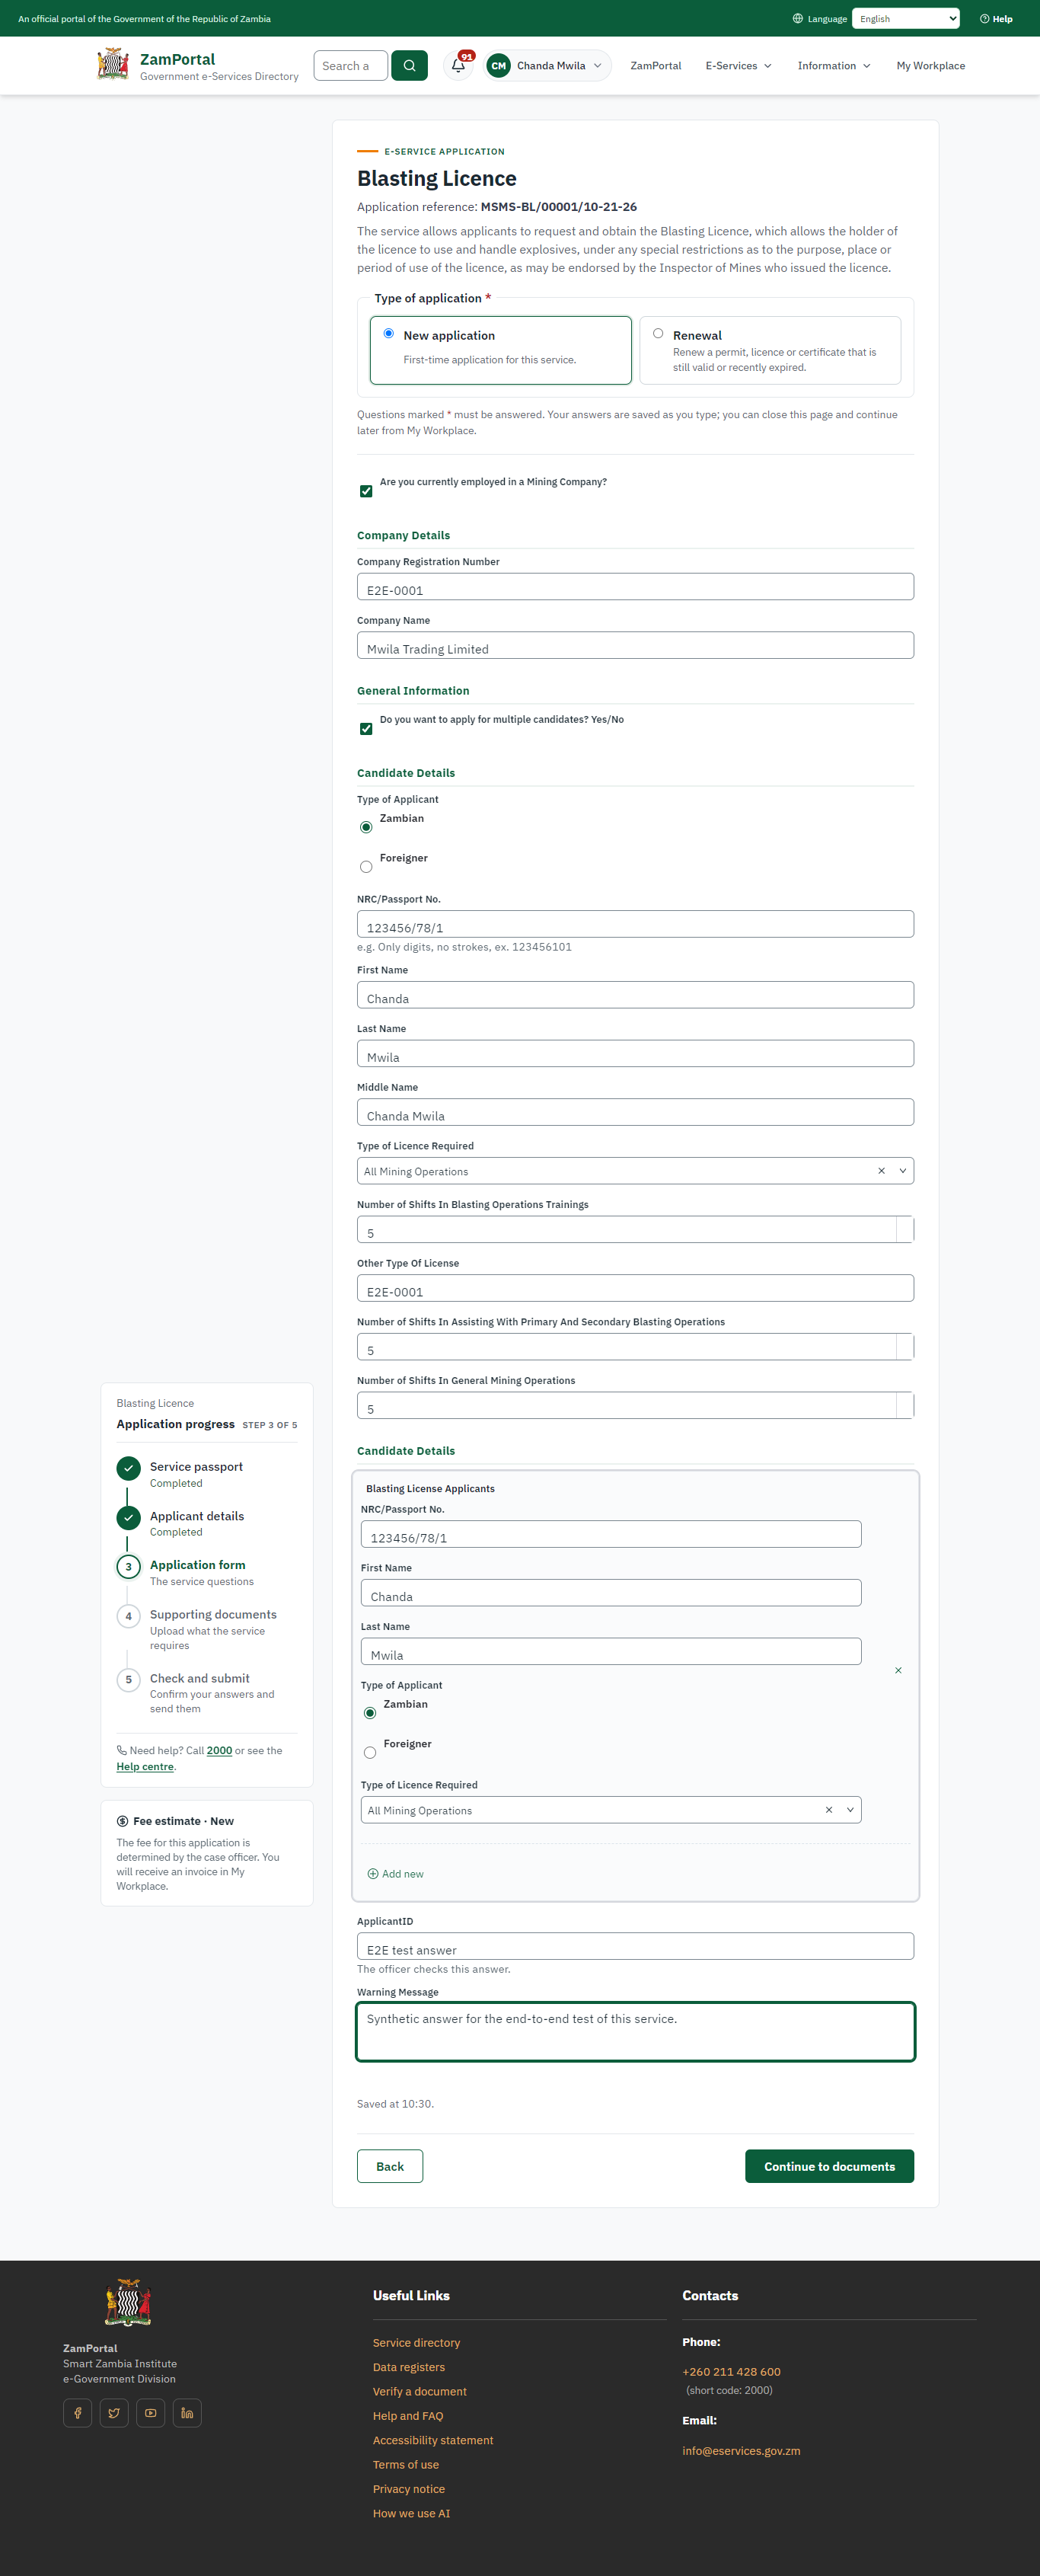Open Accessibility statement footer link
Screen dimensions: 1040x2576
(x=433, y=2440)
